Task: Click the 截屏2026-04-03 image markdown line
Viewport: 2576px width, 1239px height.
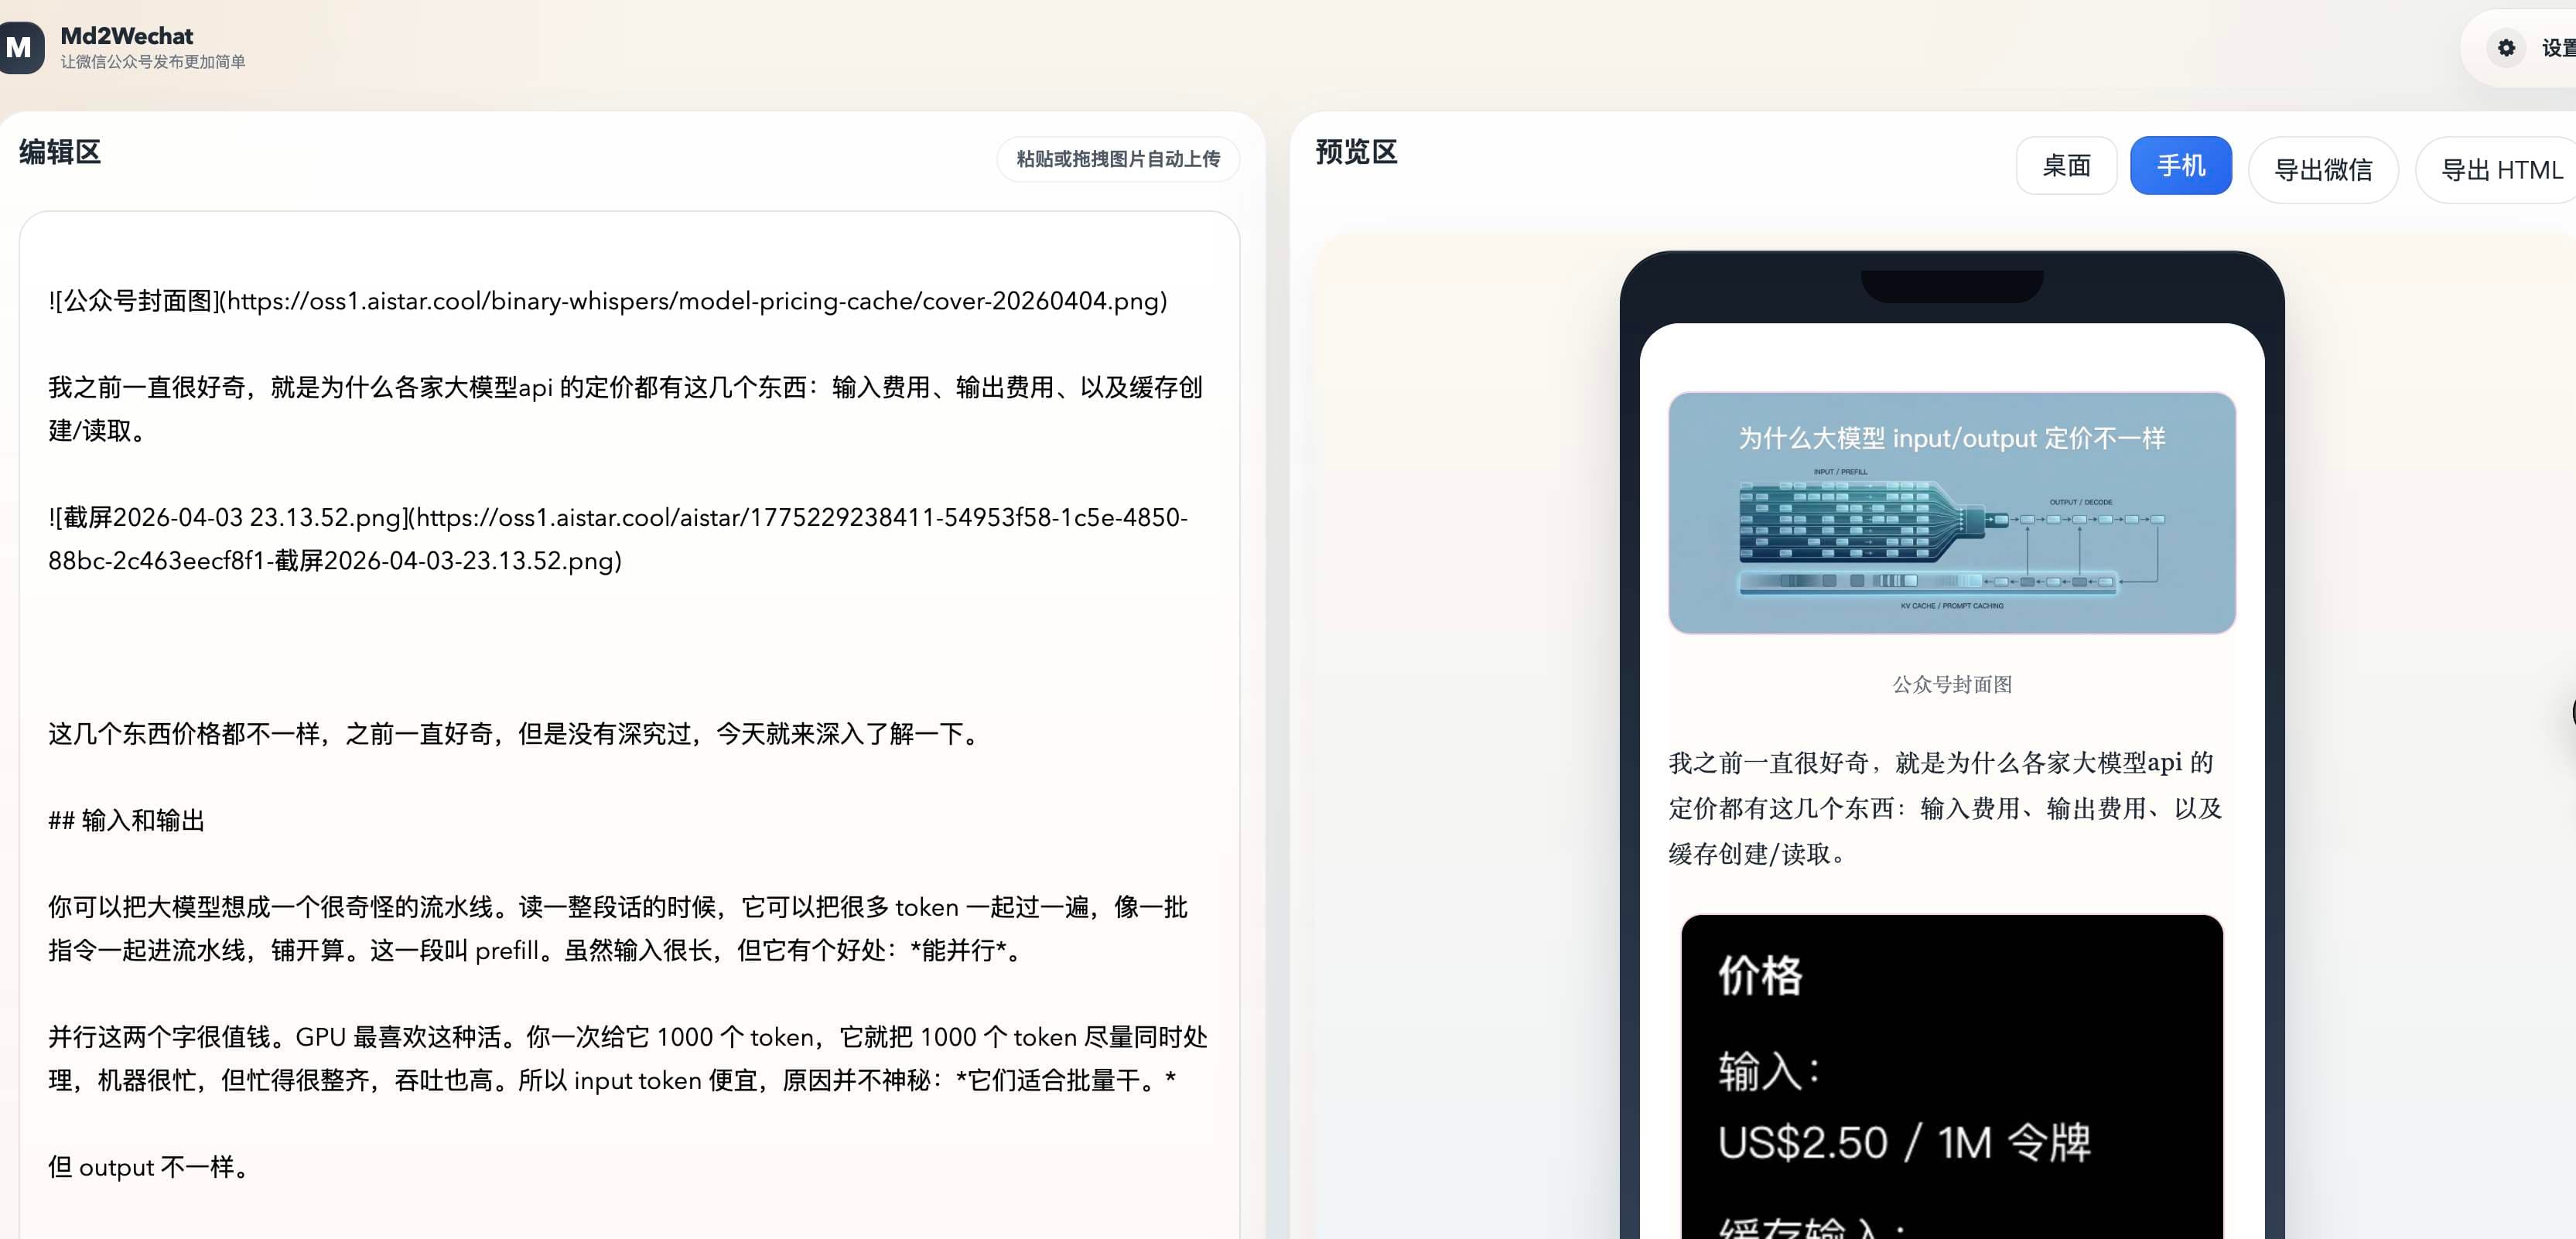Action: click(x=618, y=539)
